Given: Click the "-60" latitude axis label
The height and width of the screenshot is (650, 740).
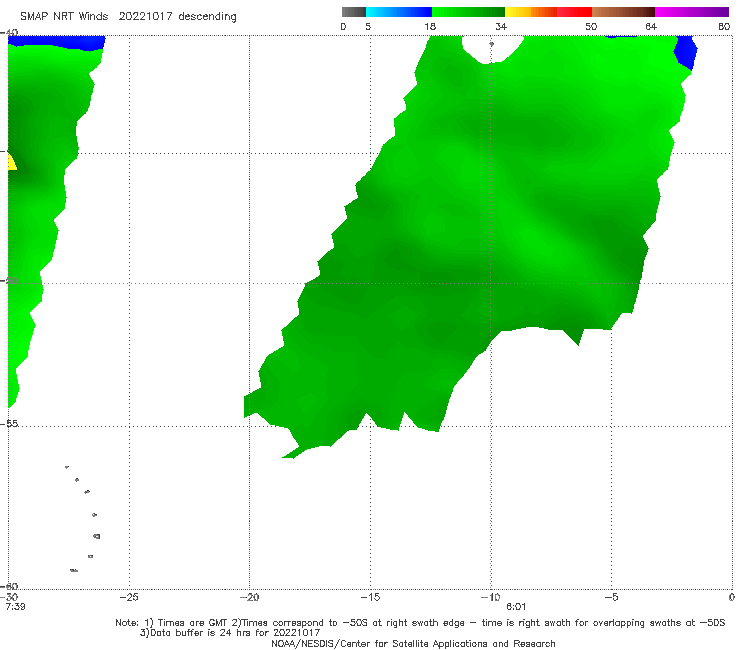Looking at the screenshot, I should [9, 586].
